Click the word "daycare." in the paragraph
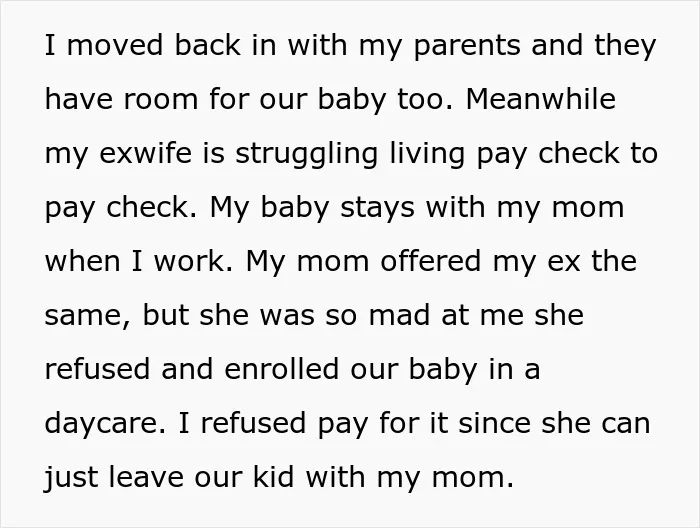The height and width of the screenshot is (528, 700). [104, 425]
